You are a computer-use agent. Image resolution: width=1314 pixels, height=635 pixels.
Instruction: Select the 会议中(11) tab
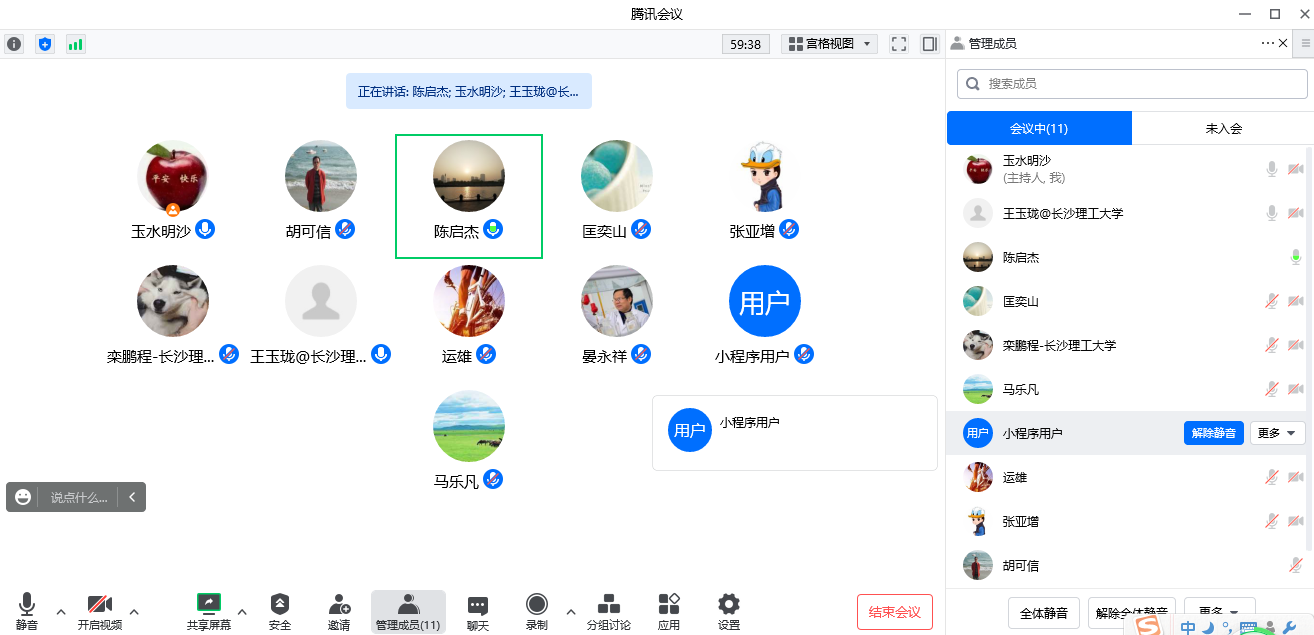pos(1039,128)
